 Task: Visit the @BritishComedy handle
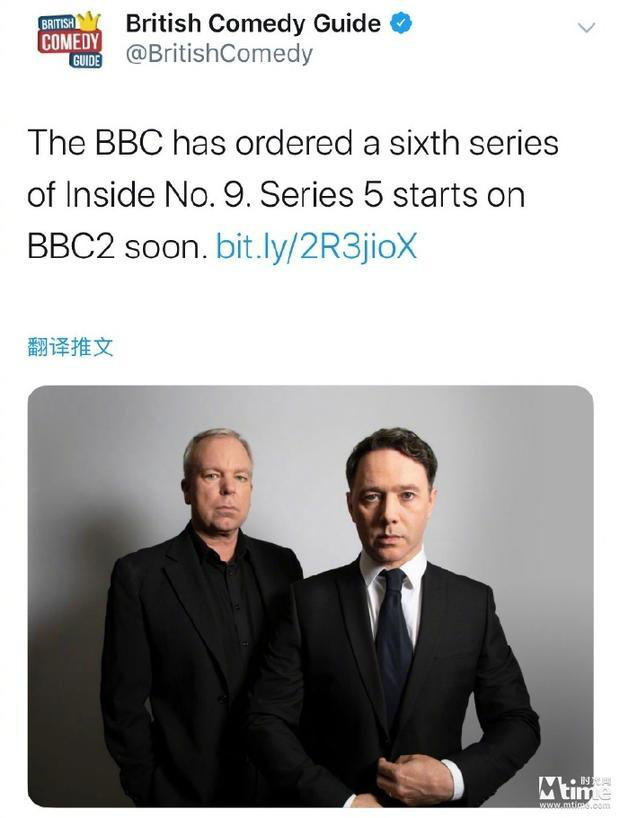coord(219,53)
